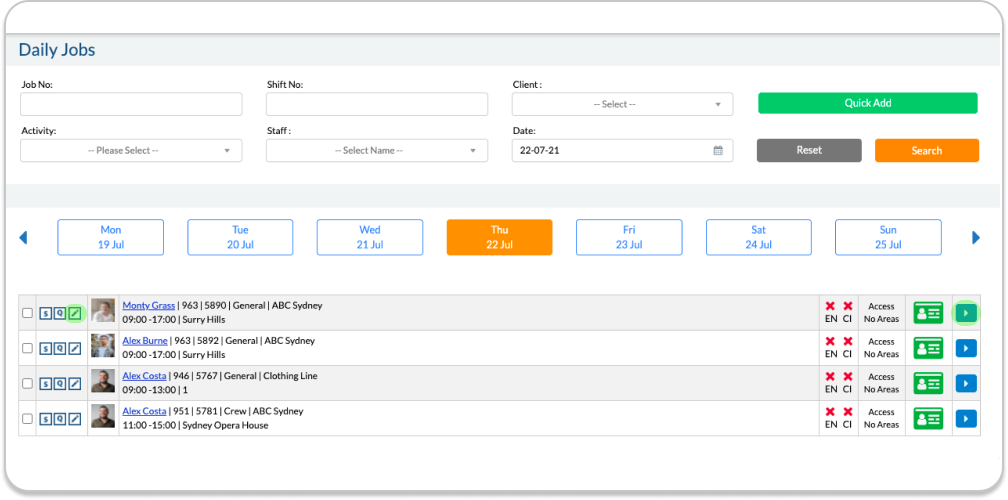Click the edit pencil in the Sydney Opera House row
The width and height of the screenshot is (1008, 500).
[75, 418]
